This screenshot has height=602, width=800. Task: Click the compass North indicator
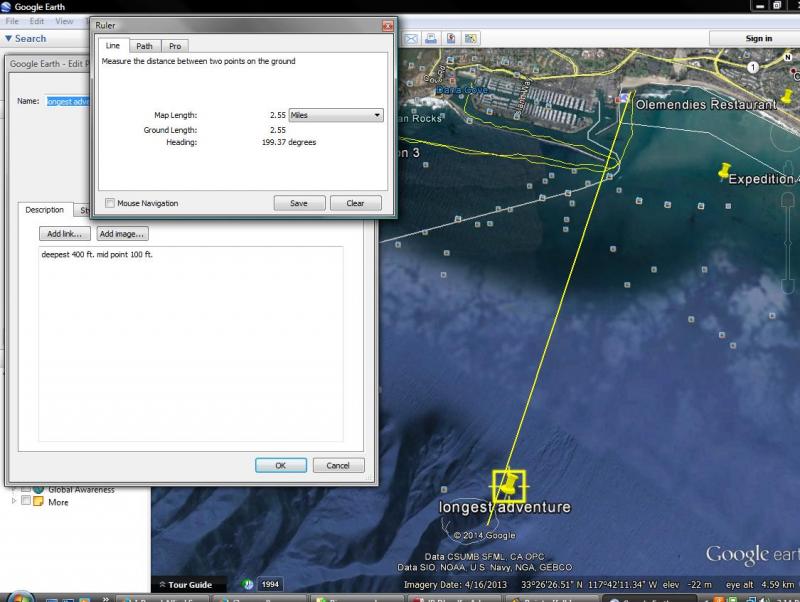(x=788, y=57)
